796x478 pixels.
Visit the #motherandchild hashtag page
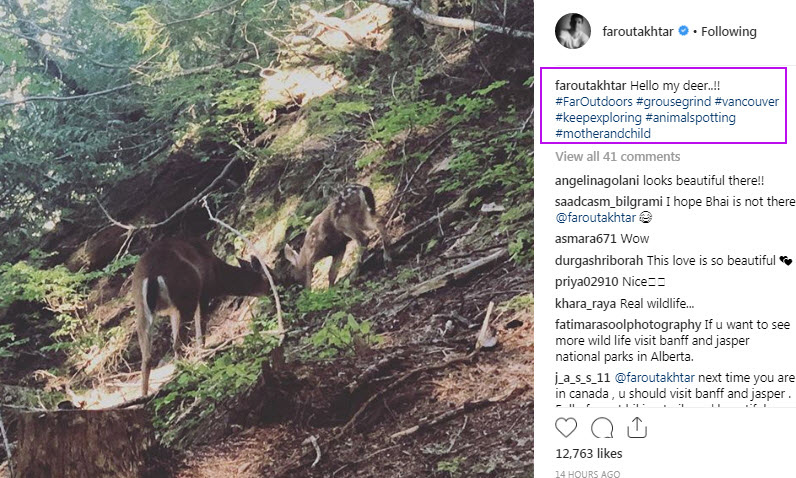click(603, 134)
